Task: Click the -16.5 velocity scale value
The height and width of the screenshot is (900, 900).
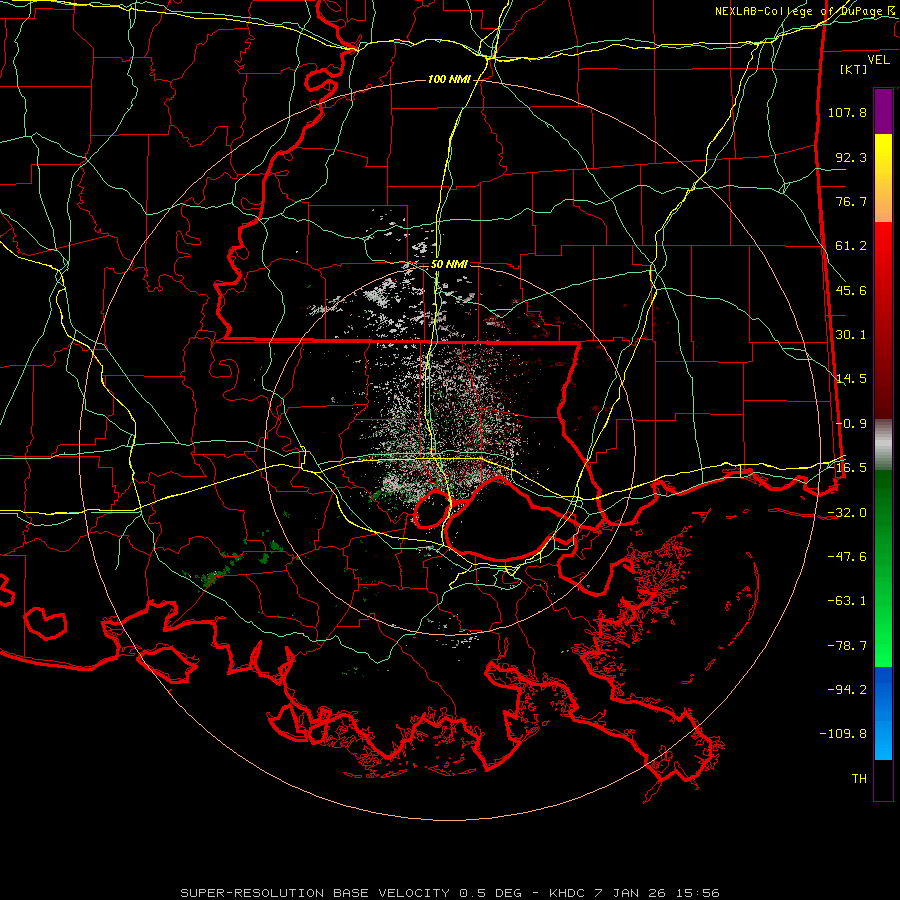Action: pos(847,468)
